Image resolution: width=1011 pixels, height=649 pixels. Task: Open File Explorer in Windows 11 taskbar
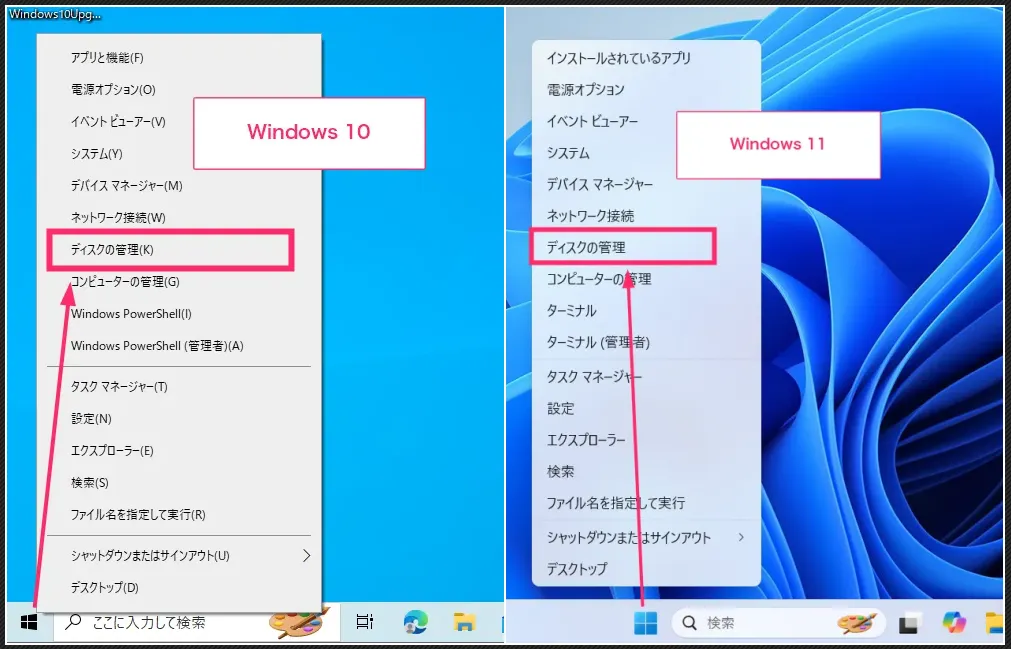tap(996, 623)
